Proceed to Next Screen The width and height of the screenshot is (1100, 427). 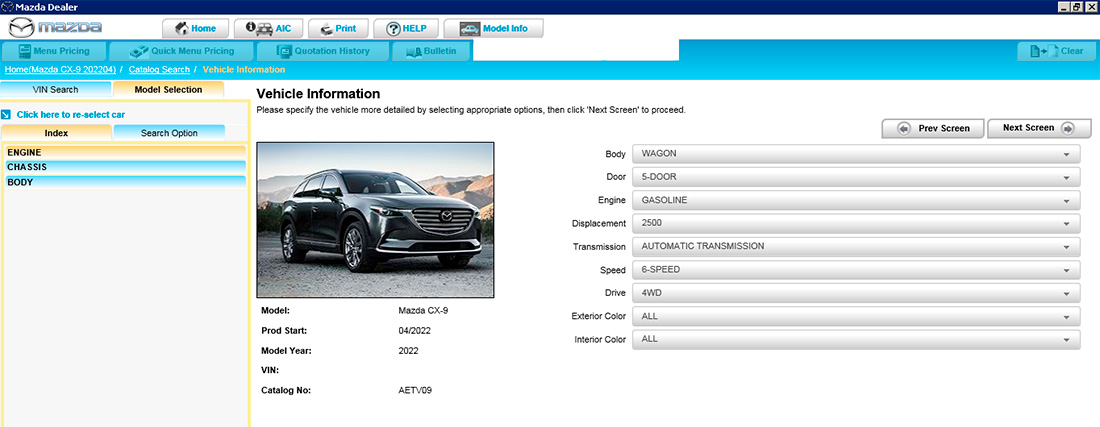[1039, 128]
